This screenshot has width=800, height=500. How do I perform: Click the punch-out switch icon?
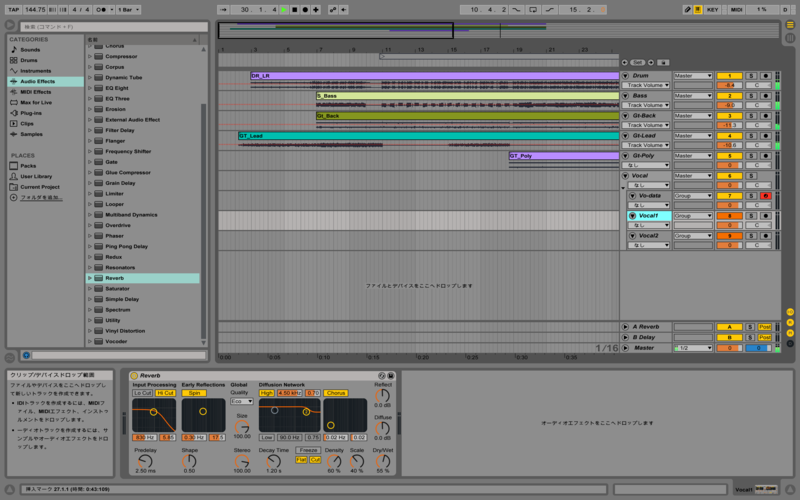[x=549, y=10]
